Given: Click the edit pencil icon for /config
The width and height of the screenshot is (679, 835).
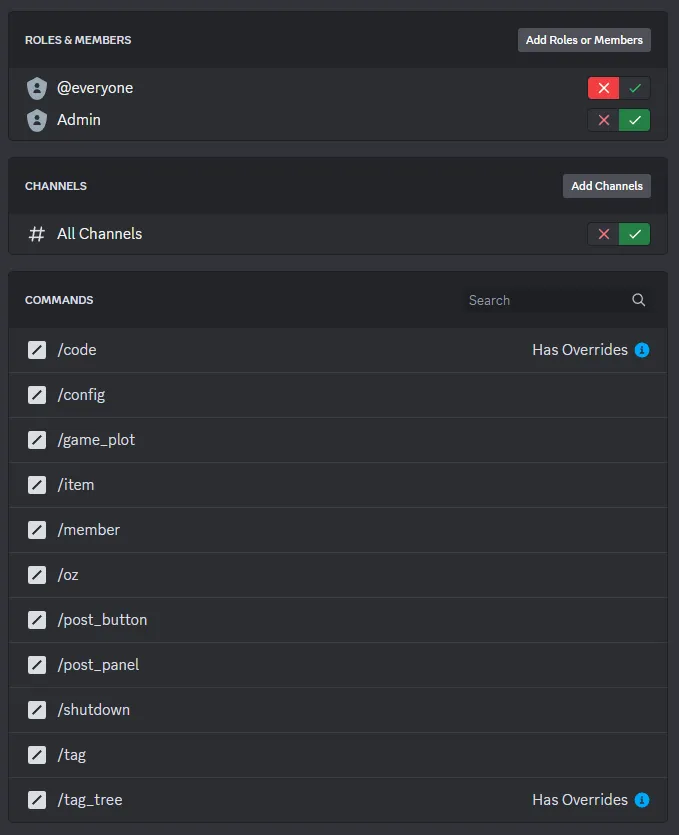Looking at the screenshot, I should [37, 395].
